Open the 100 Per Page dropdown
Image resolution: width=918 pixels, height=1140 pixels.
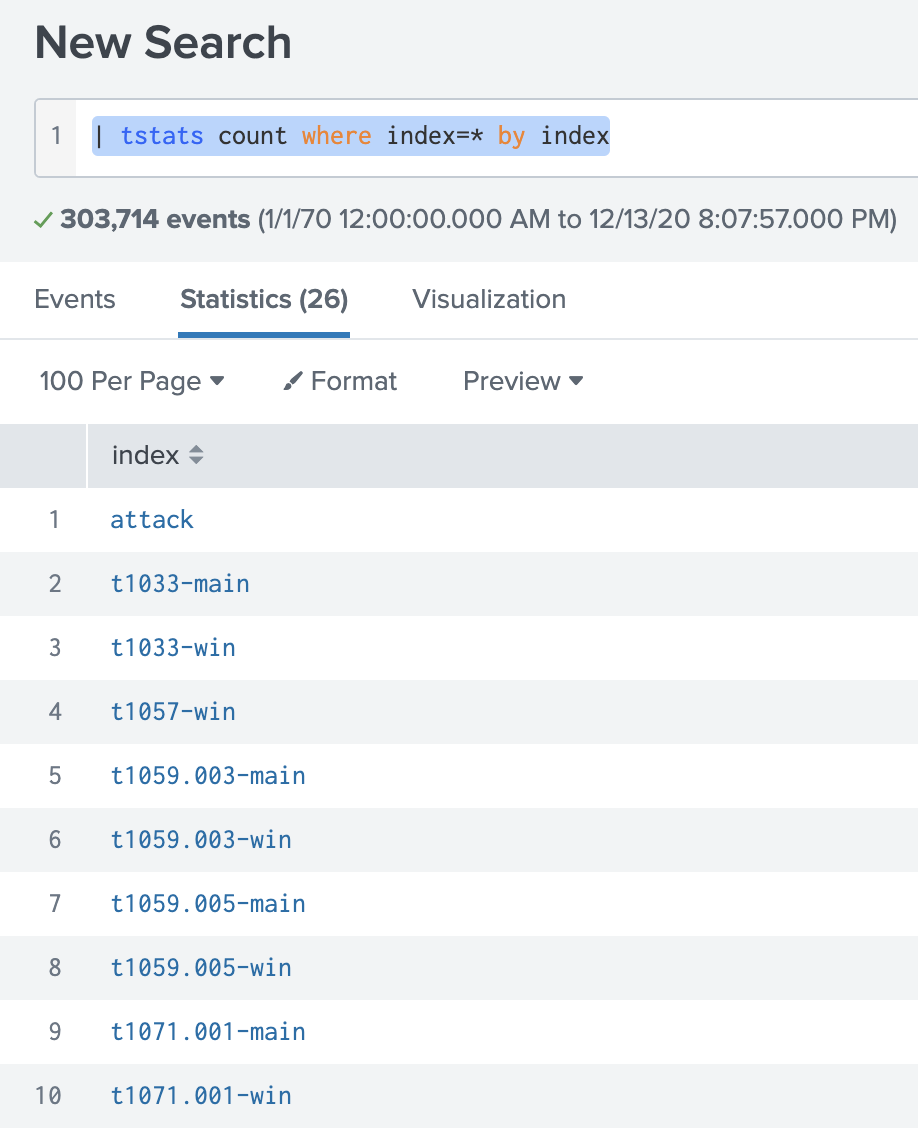click(132, 381)
